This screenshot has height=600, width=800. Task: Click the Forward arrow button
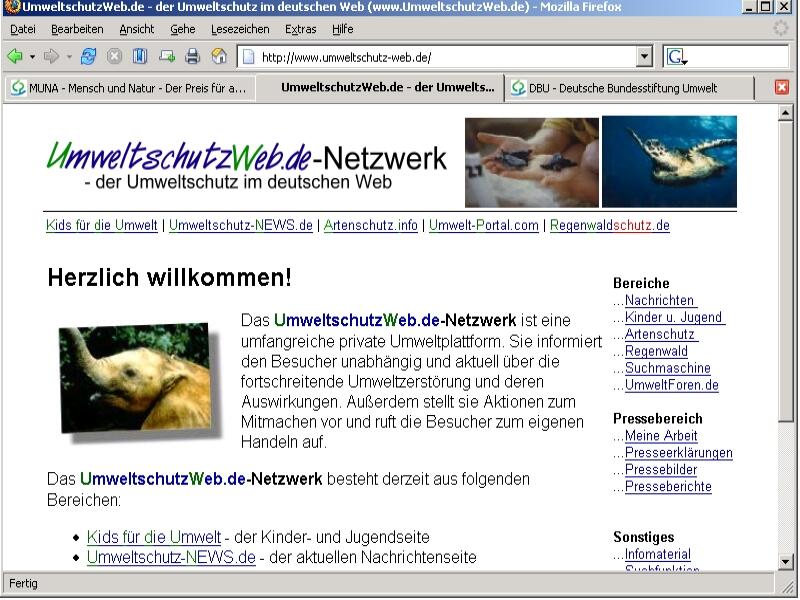[x=51, y=57]
